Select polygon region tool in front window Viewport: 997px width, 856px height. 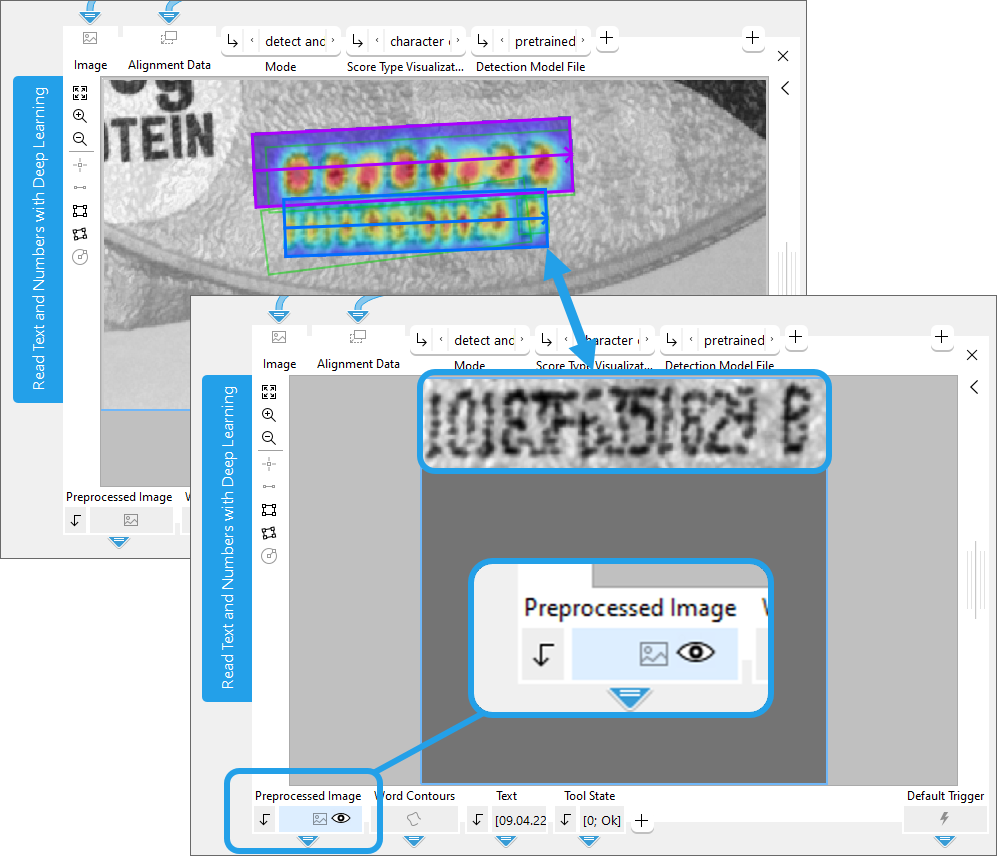point(269,532)
